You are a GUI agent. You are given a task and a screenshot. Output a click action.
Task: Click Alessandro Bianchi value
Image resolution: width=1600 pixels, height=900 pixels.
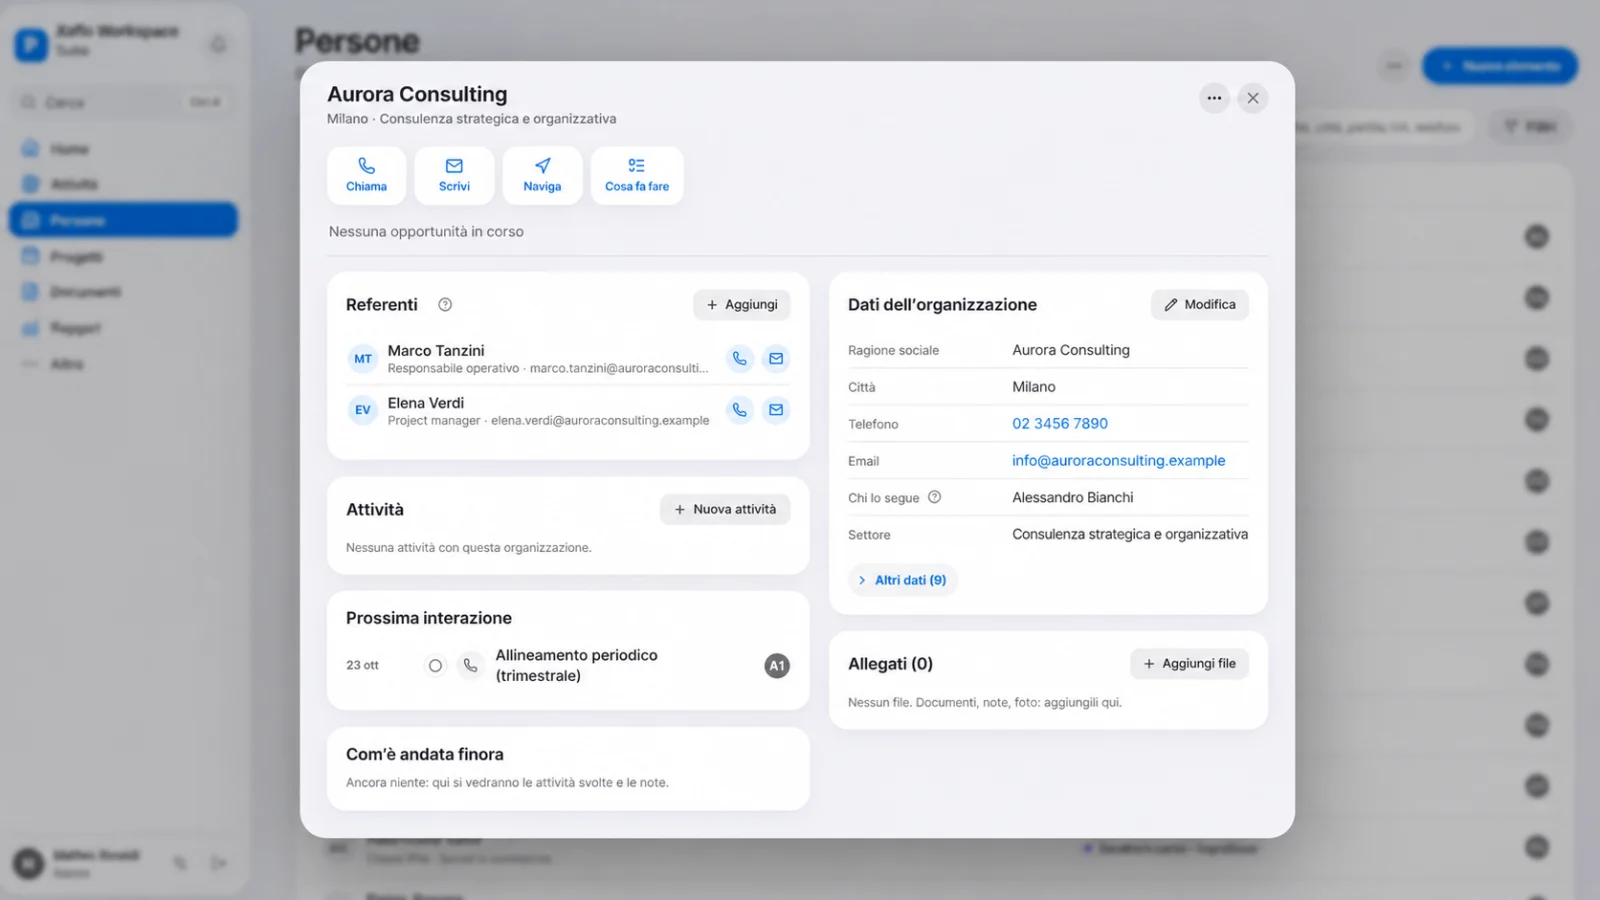[1073, 497]
